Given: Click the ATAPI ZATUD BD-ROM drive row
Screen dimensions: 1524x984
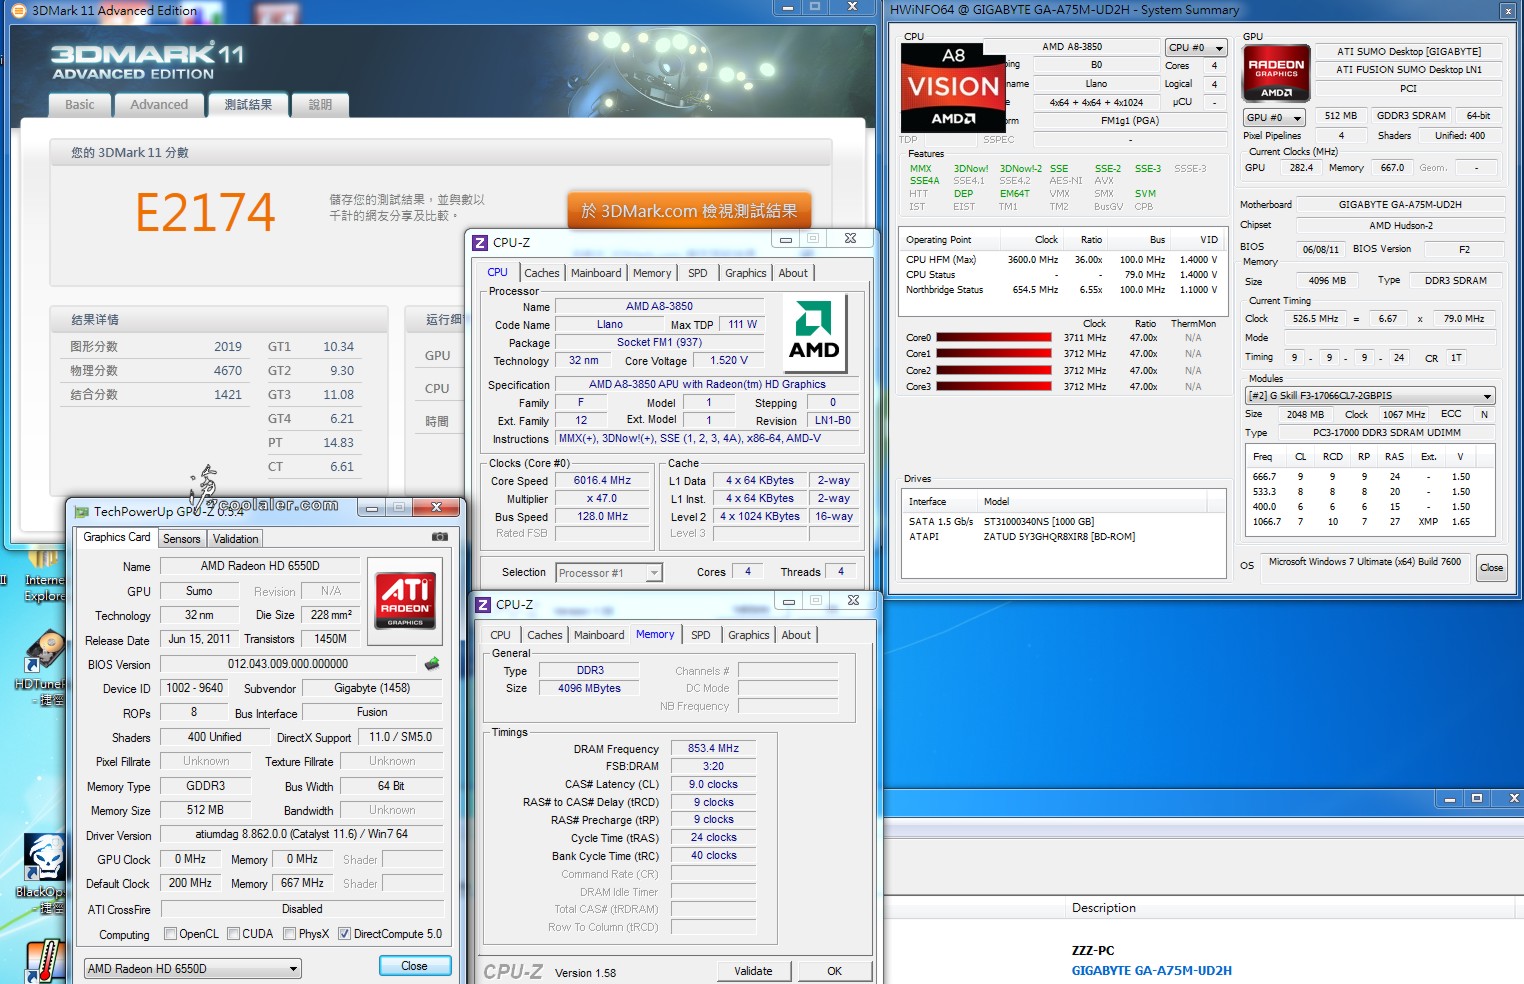Looking at the screenshot, I should click(x=1063, y=537).
